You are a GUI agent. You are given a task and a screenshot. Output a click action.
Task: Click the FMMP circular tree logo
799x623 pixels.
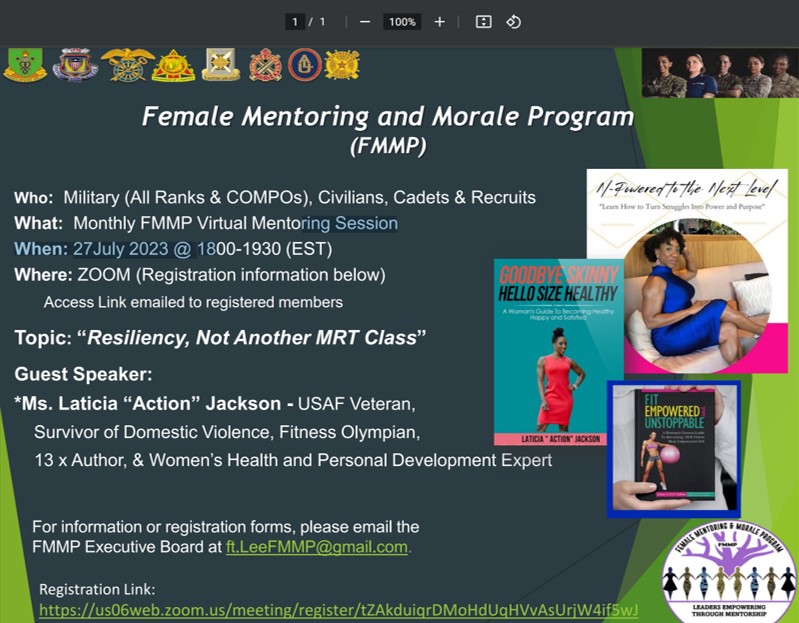coord(729,572)
